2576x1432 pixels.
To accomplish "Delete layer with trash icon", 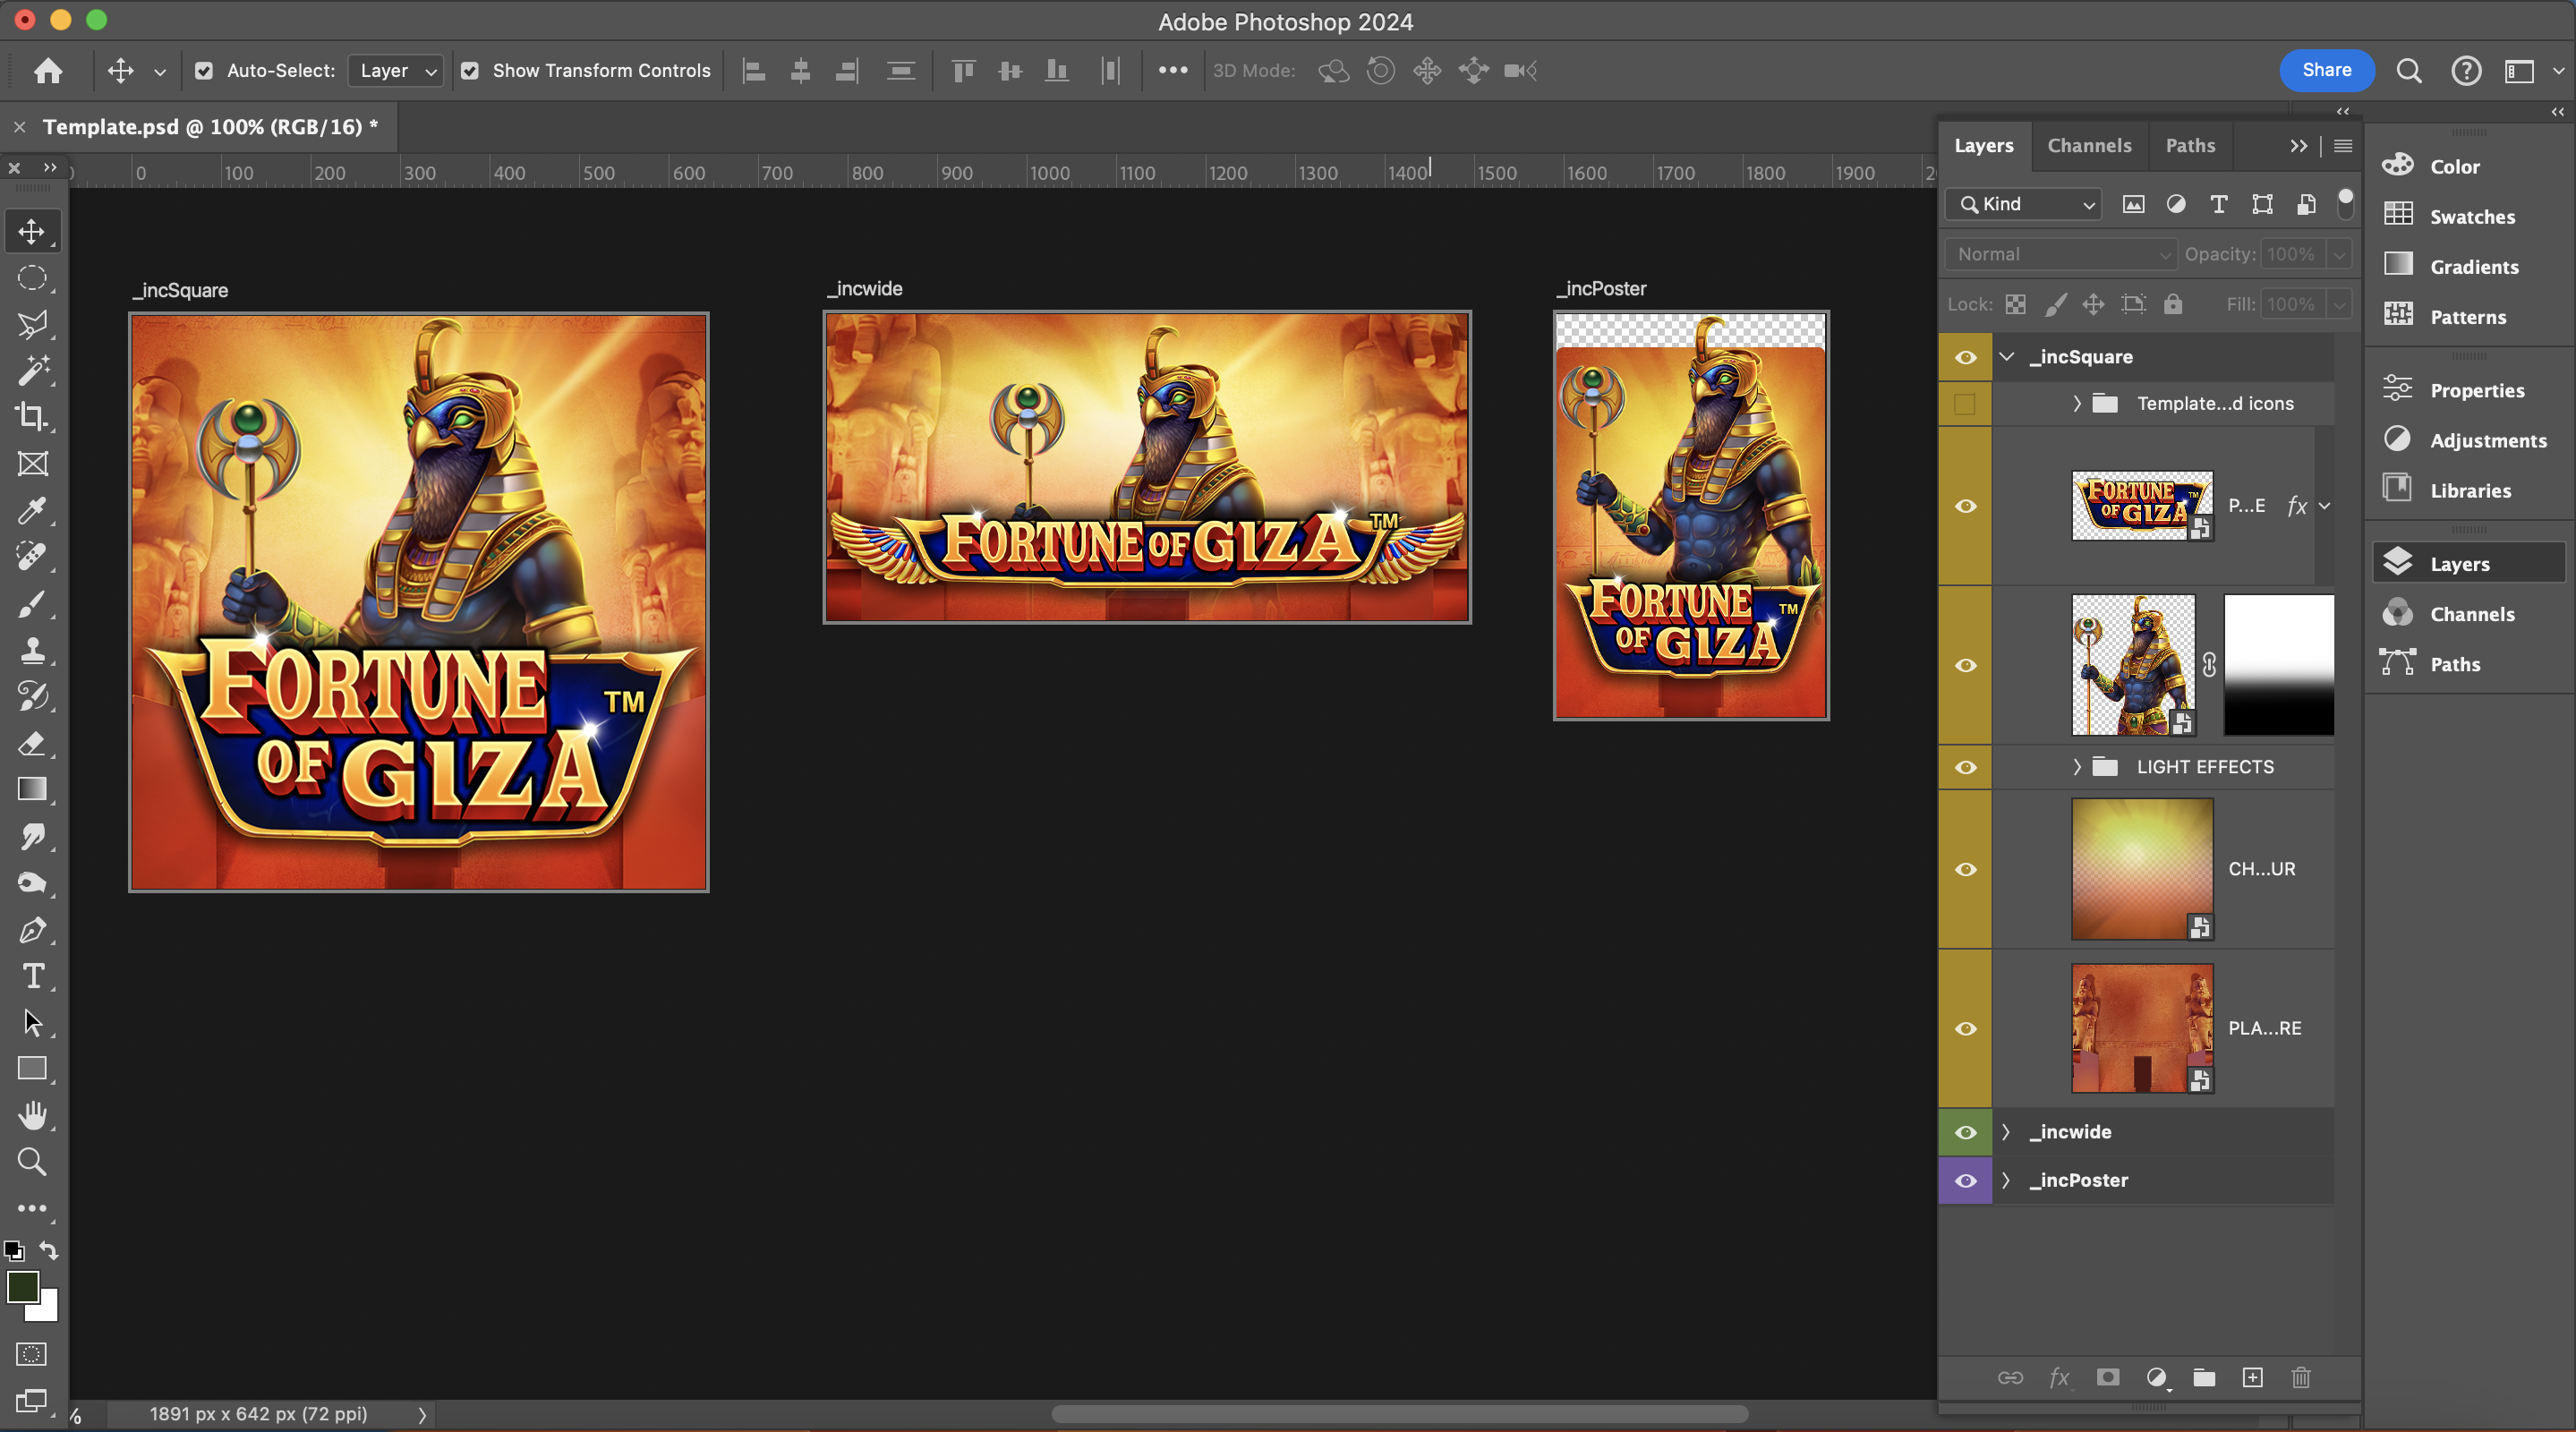I will point(2300,1378).
